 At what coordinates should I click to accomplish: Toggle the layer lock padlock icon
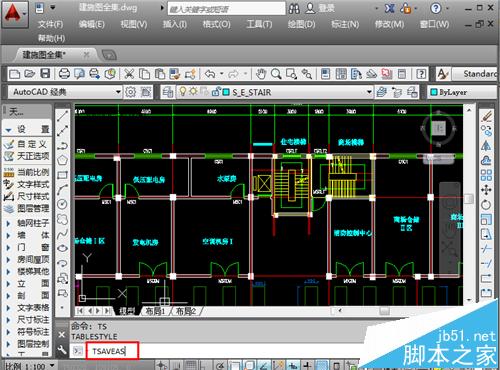coord(216,91)
